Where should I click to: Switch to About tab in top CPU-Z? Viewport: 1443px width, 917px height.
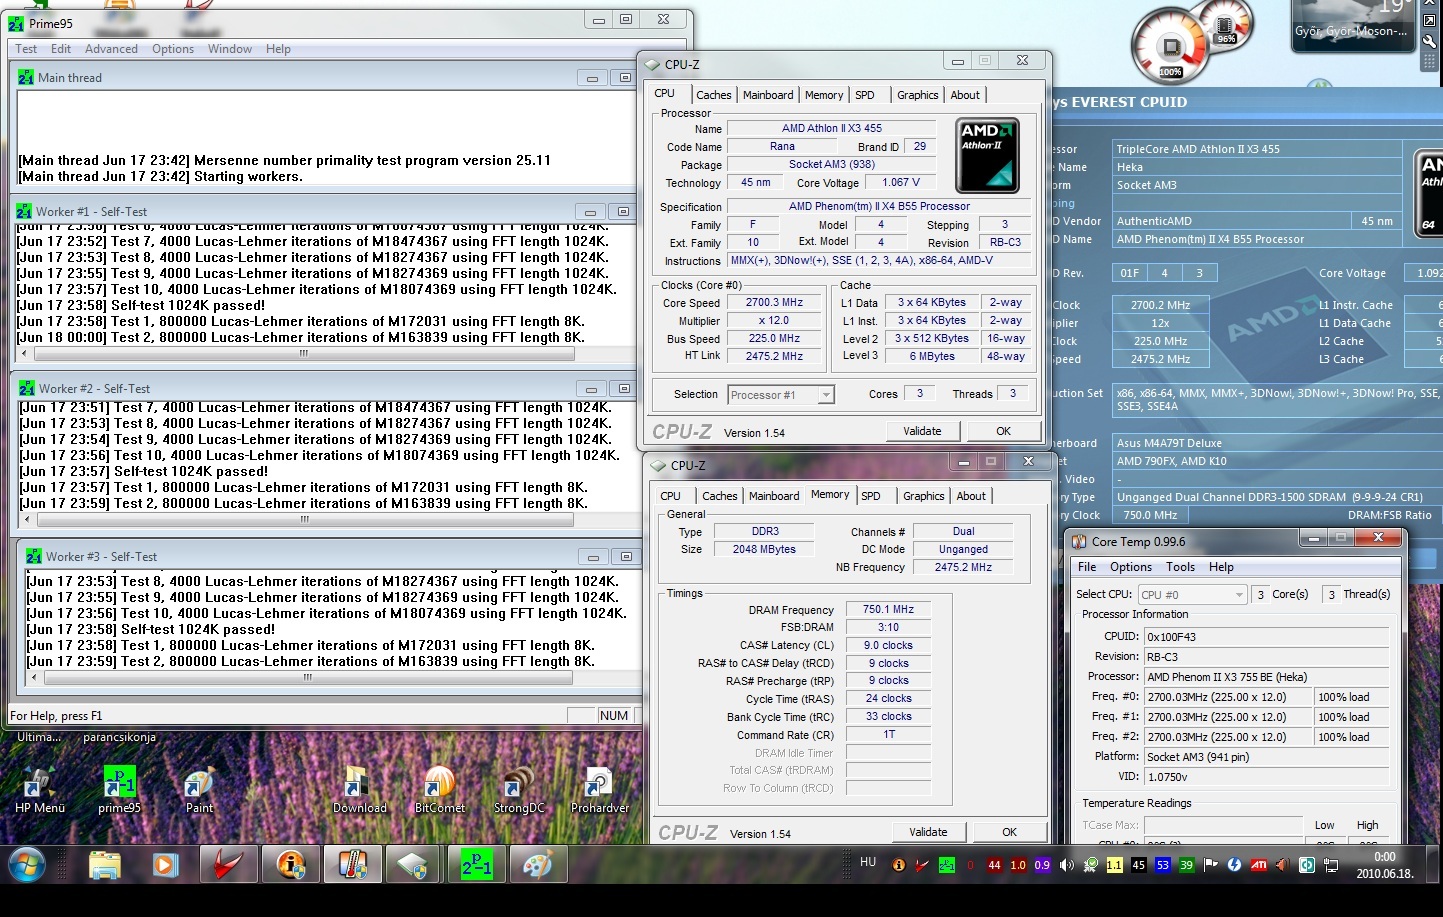click(x=965, y=95)
